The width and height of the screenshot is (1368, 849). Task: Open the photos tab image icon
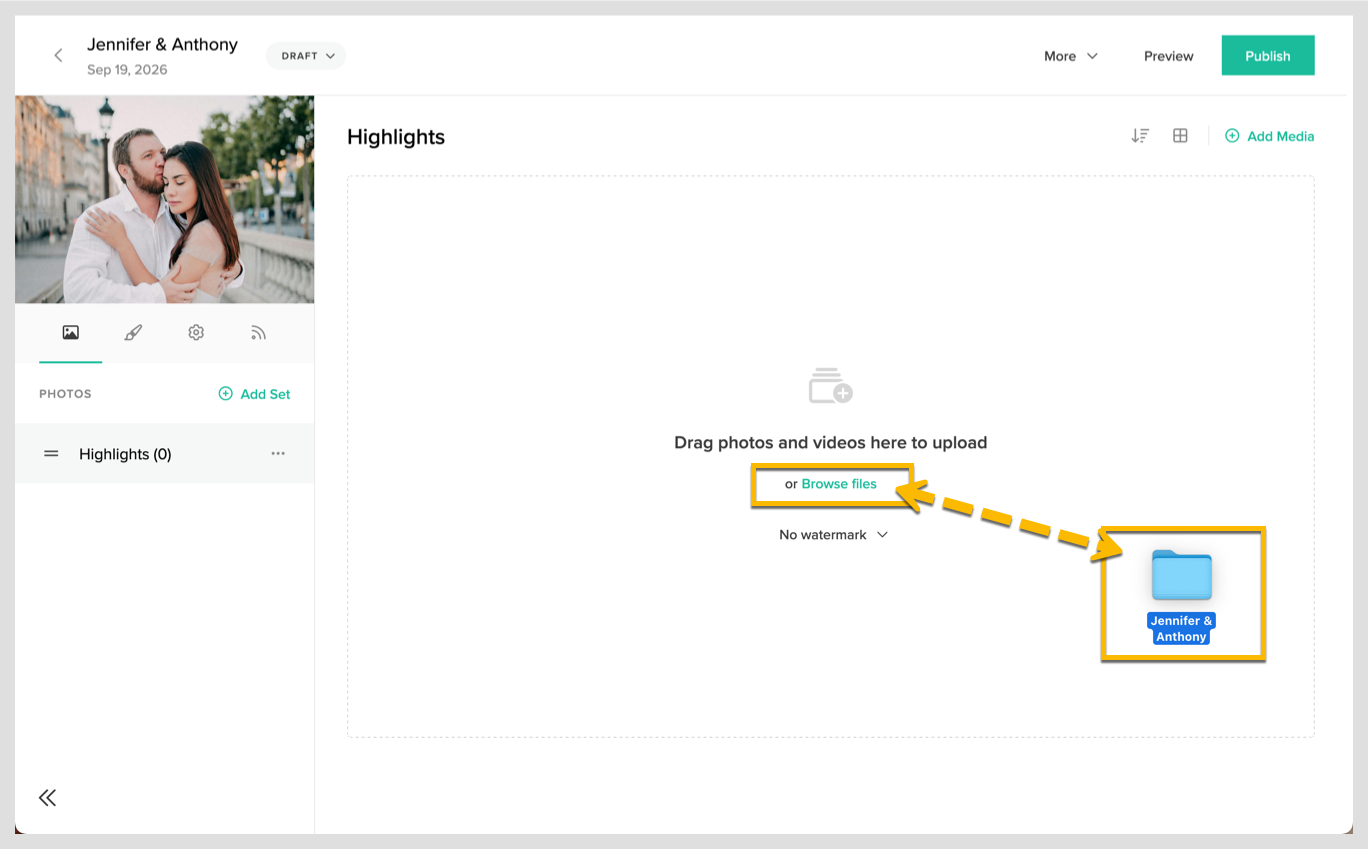70,333
